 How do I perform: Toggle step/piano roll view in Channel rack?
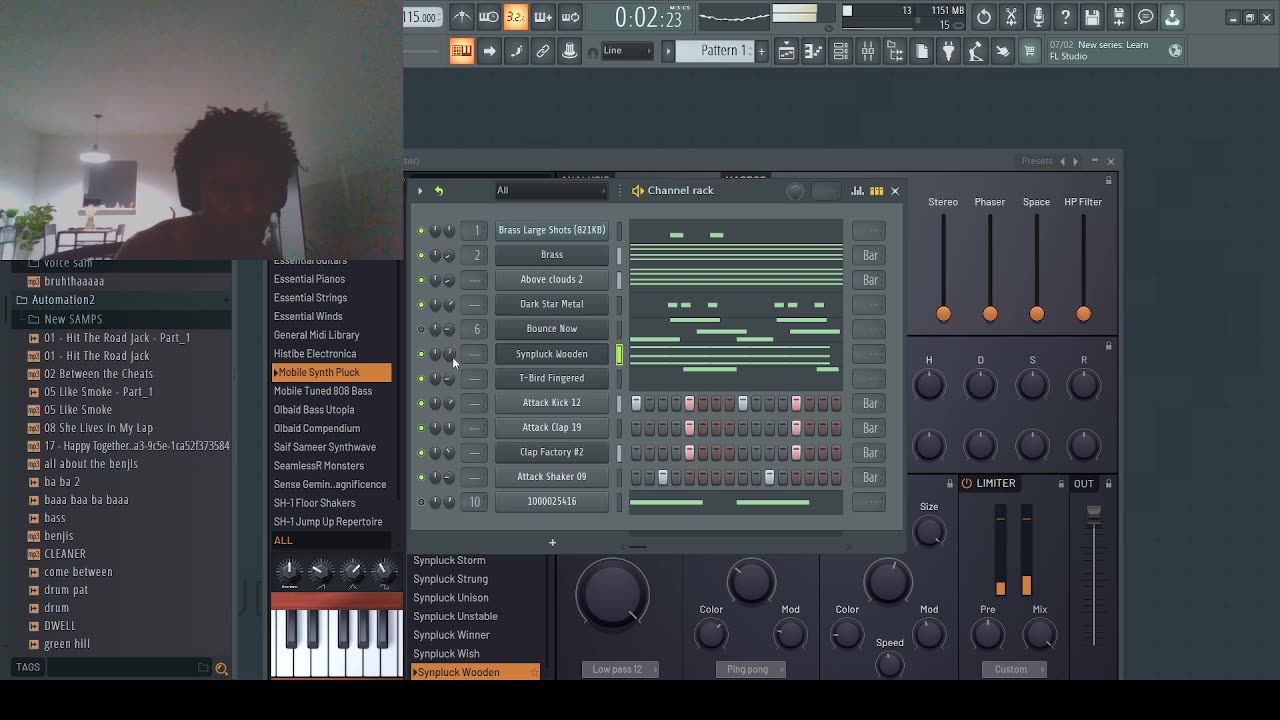pos(876,191)
